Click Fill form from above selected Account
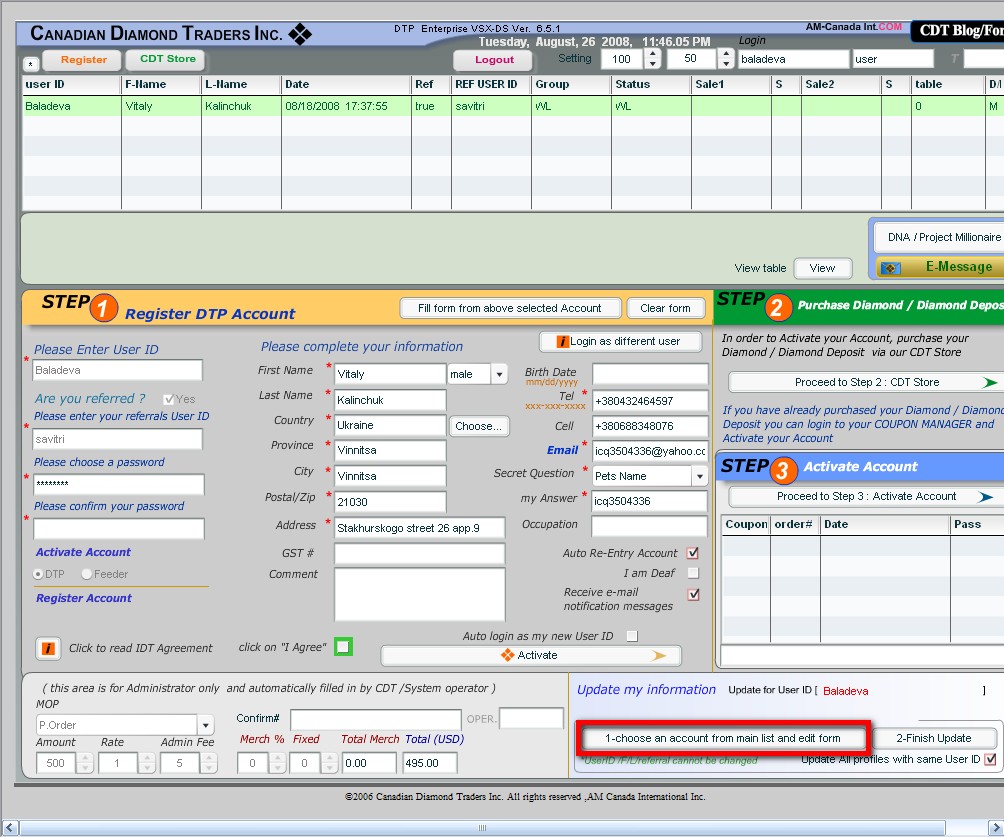The image size is (1004, 837). coord(510,308)
